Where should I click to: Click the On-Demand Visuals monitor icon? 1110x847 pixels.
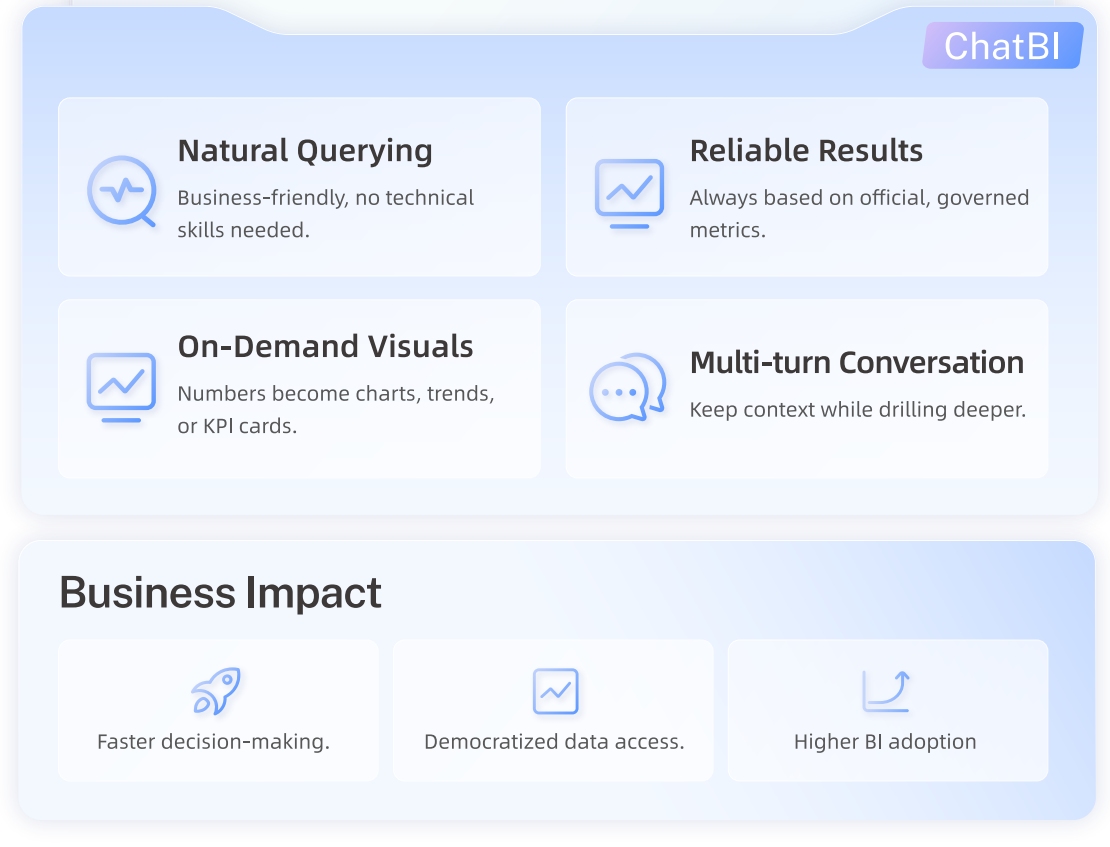pyautogui.click(x=121, y=385)
